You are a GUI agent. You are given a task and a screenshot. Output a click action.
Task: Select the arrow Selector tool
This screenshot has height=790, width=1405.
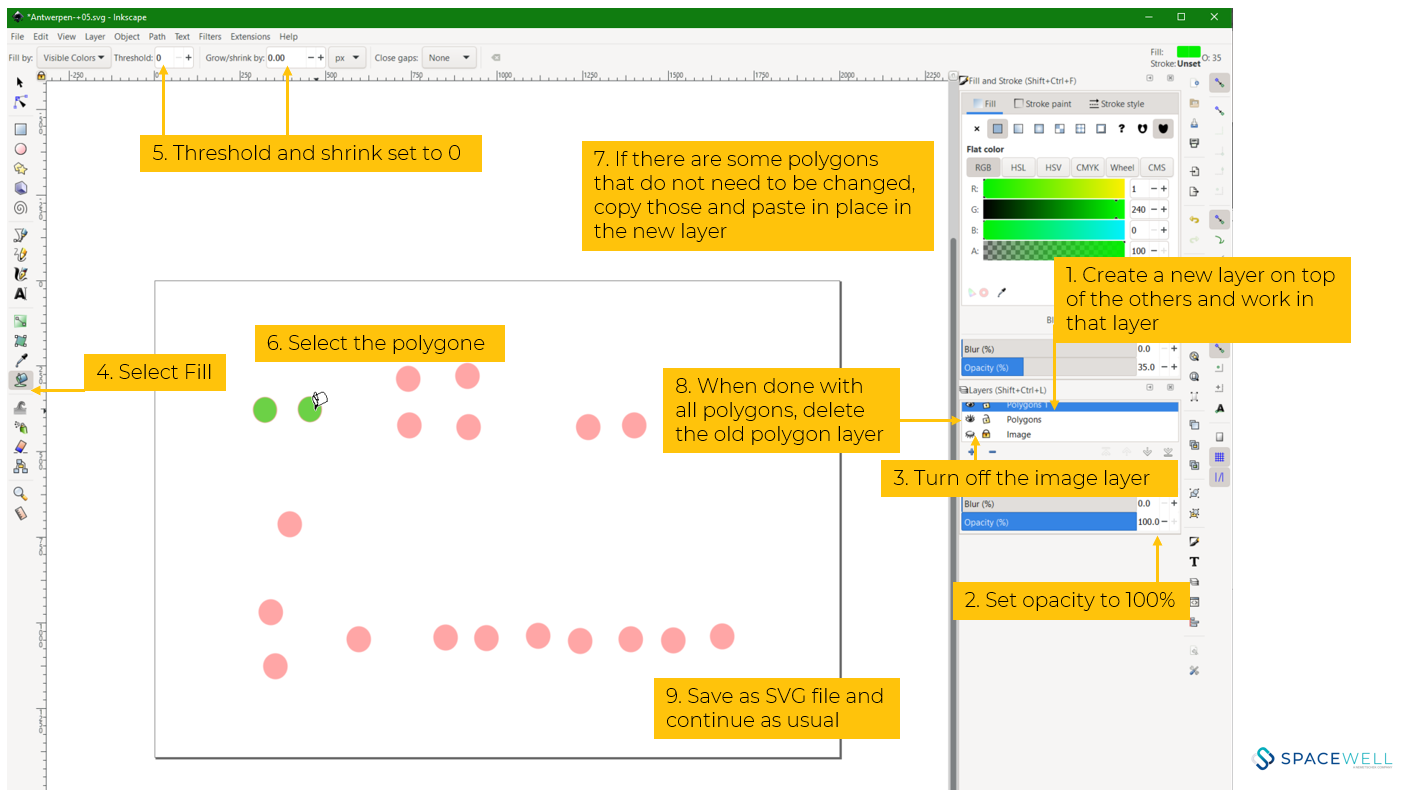(20, 83)
